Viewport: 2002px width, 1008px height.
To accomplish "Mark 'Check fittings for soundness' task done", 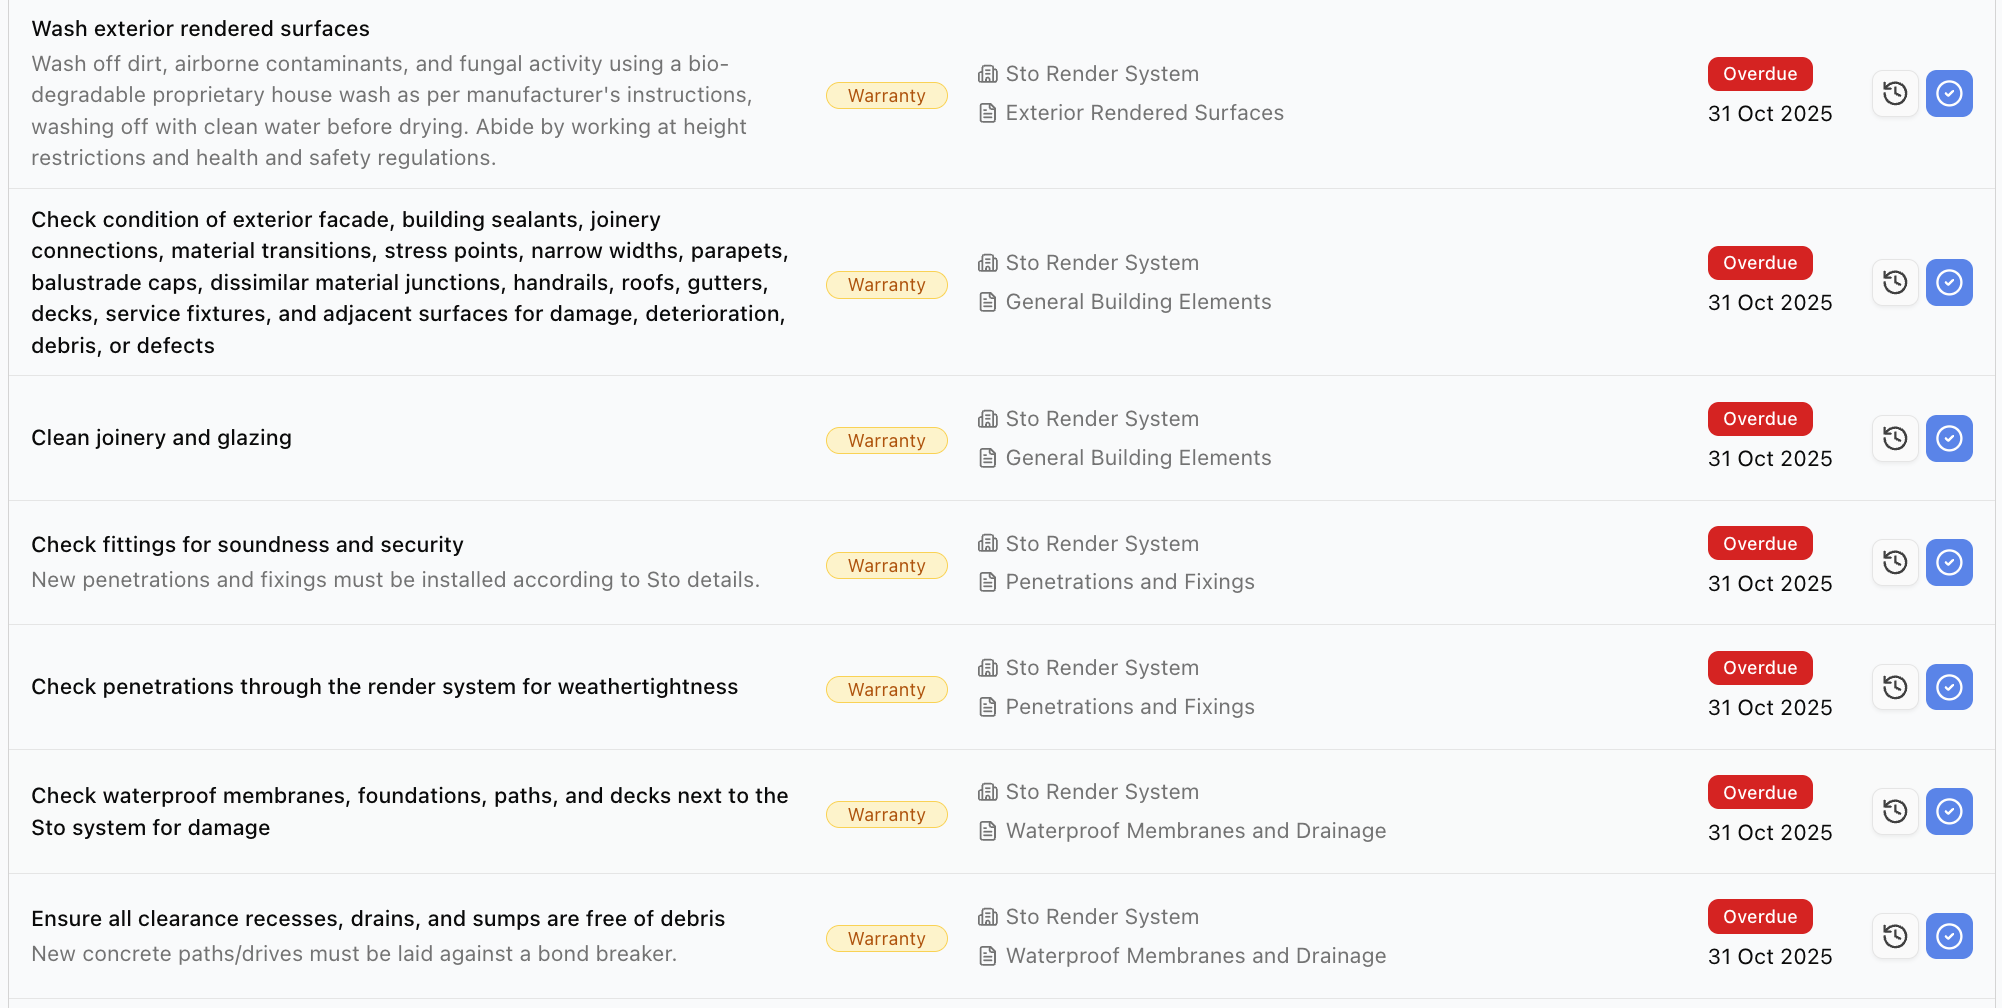I will coord(1949,563).
